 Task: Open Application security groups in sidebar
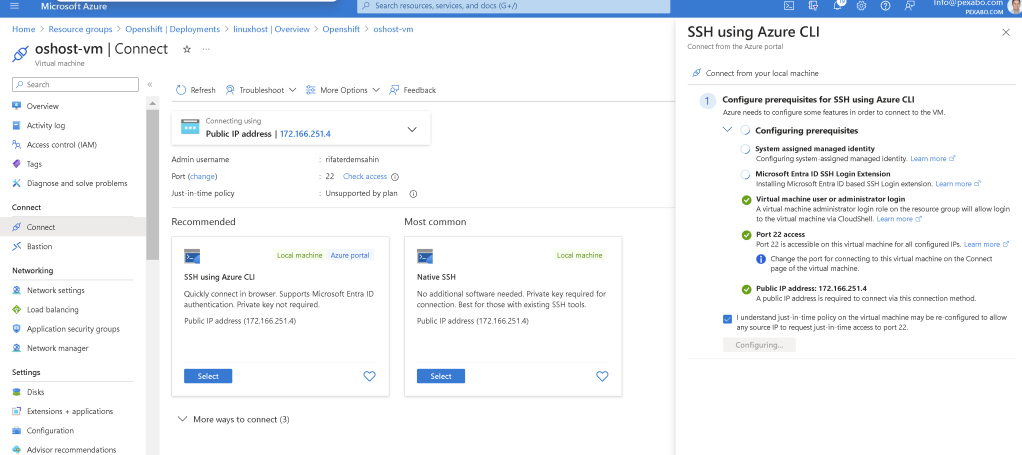(x=73, y=329)
